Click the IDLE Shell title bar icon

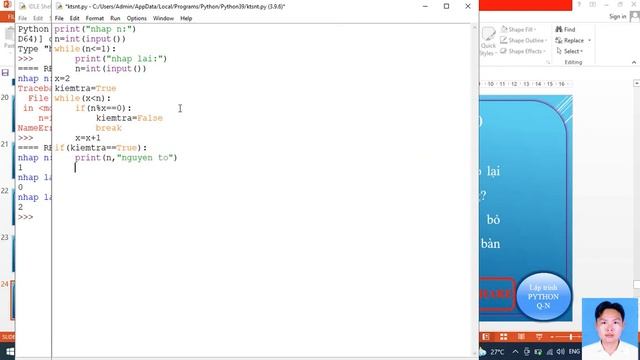[x=22, y=6]
